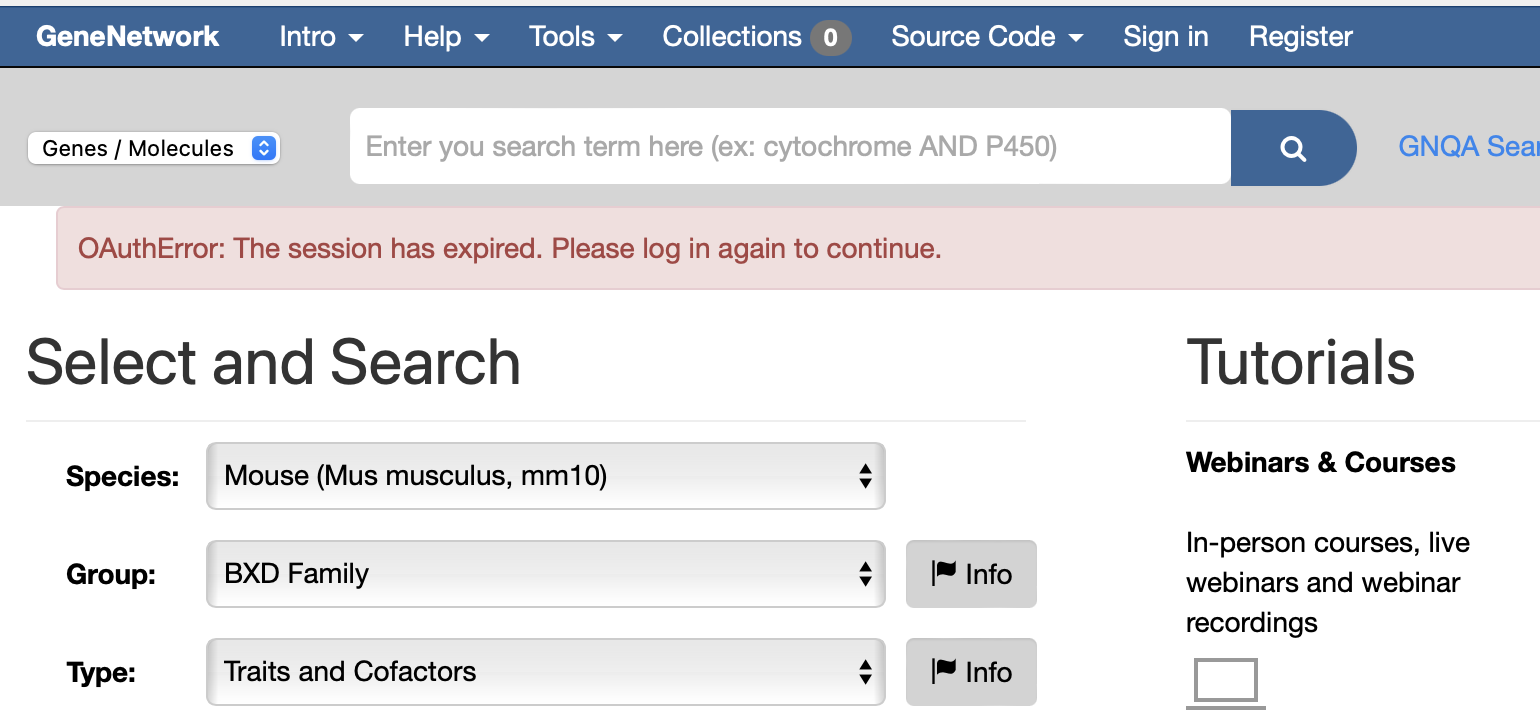Click into the search term input field
The image size is (1540, 728).
click(x=790, y=147)
